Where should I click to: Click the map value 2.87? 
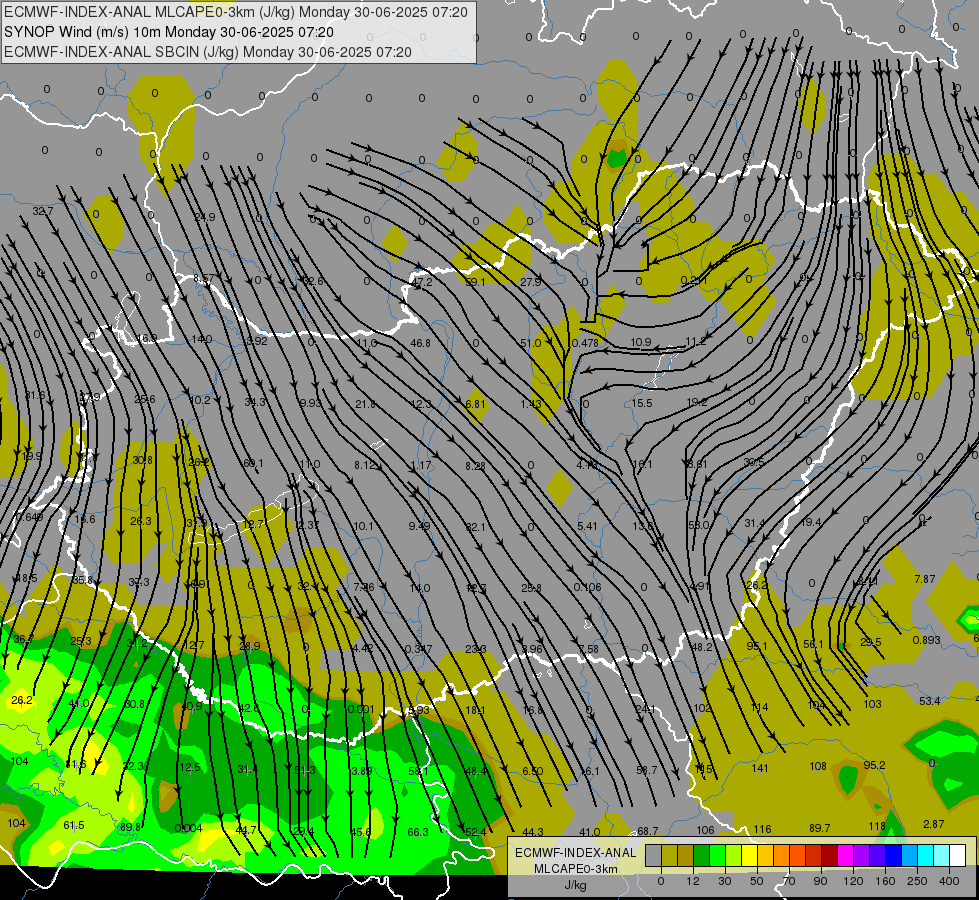pyautogui.click(x=933, y=824)
